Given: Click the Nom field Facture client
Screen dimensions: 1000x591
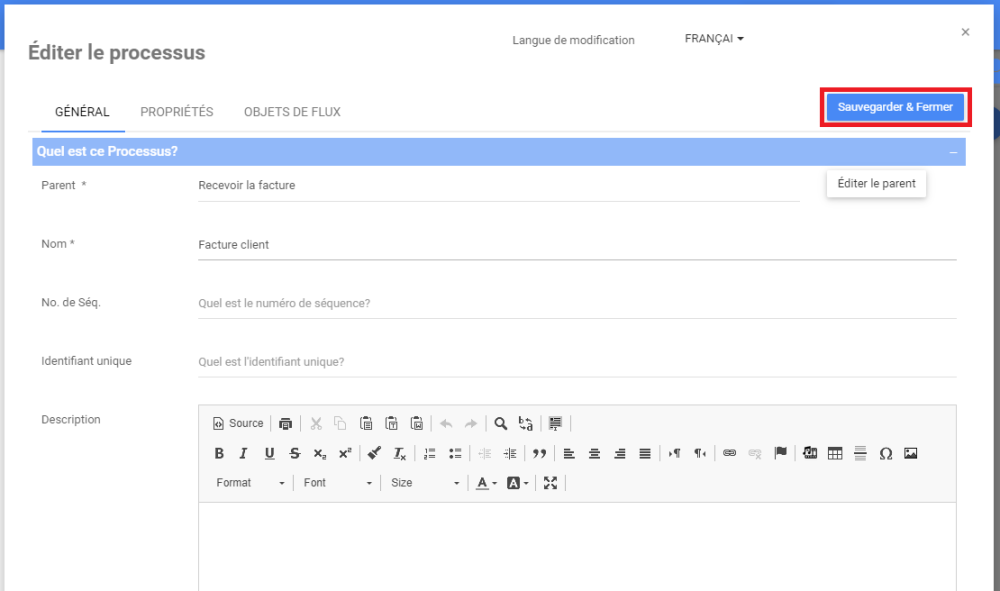Looking at the screenshot, I should pyautogui.click(x=577, y=245).
